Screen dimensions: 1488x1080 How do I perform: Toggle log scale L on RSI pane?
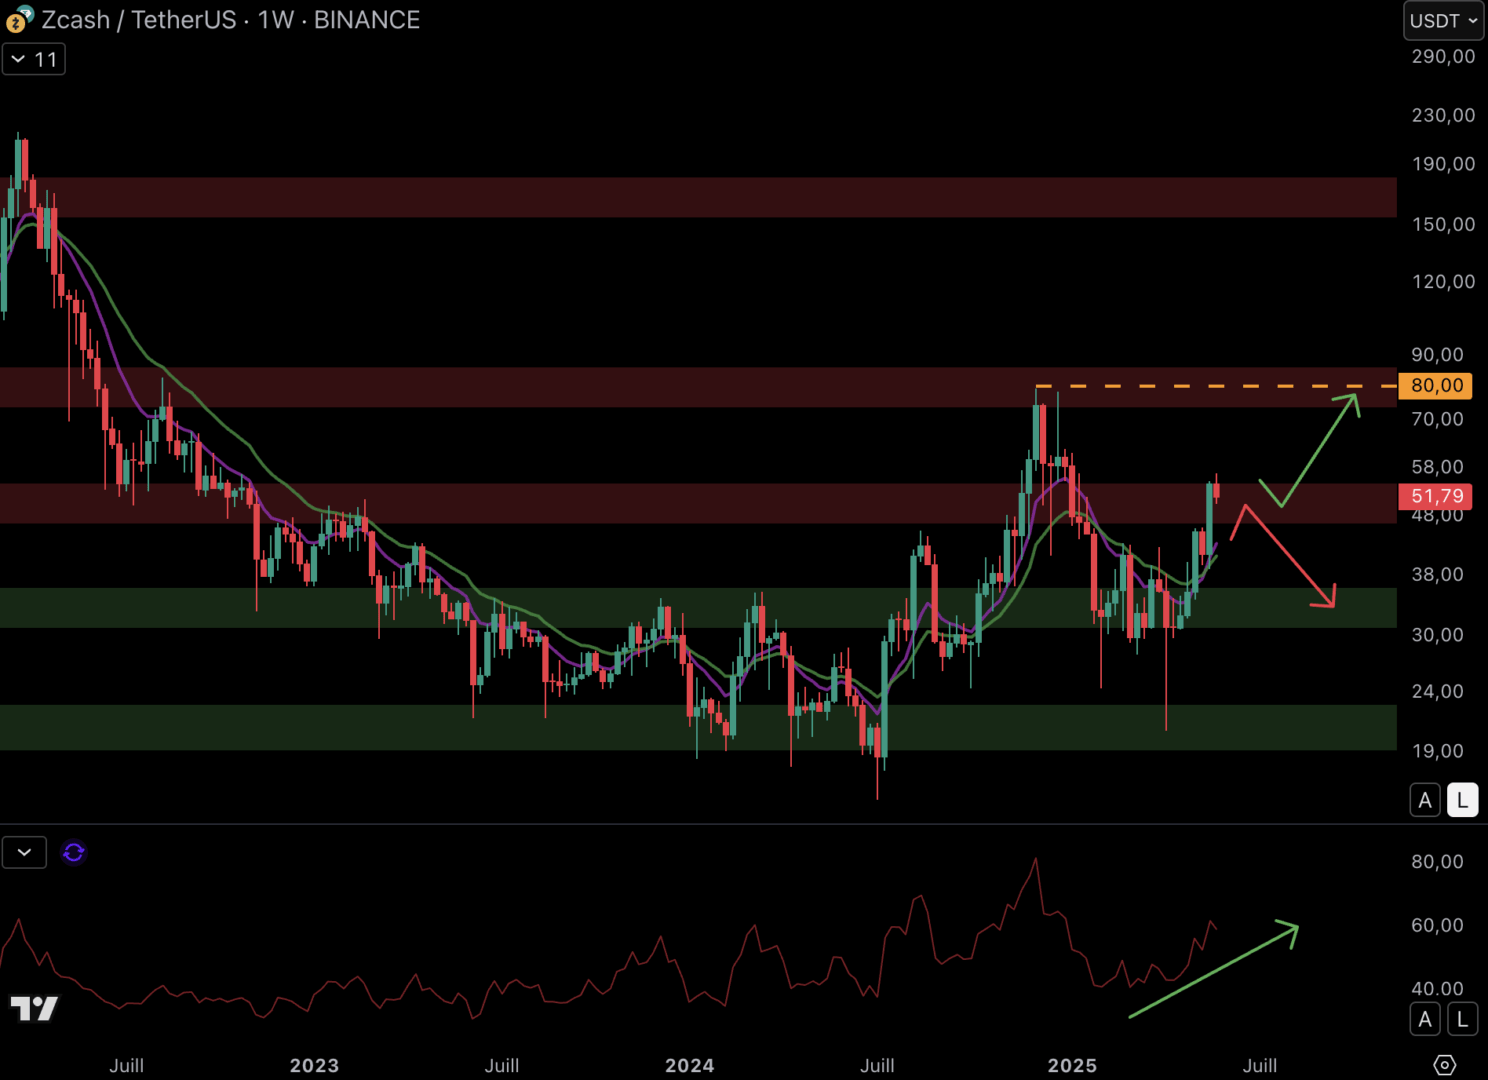[1462, 1019]
